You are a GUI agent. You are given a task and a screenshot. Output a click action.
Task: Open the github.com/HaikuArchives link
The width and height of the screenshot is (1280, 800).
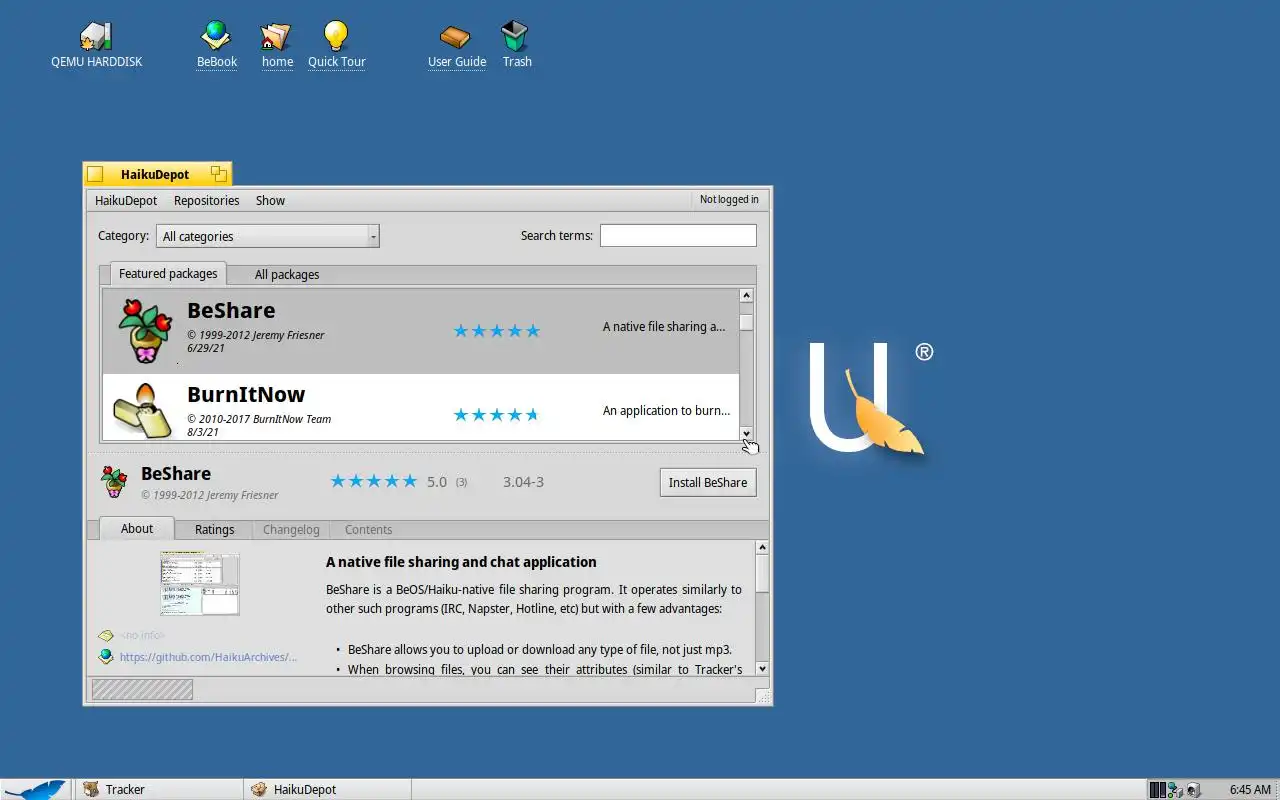pyautogui.click(x=208, y=657)
